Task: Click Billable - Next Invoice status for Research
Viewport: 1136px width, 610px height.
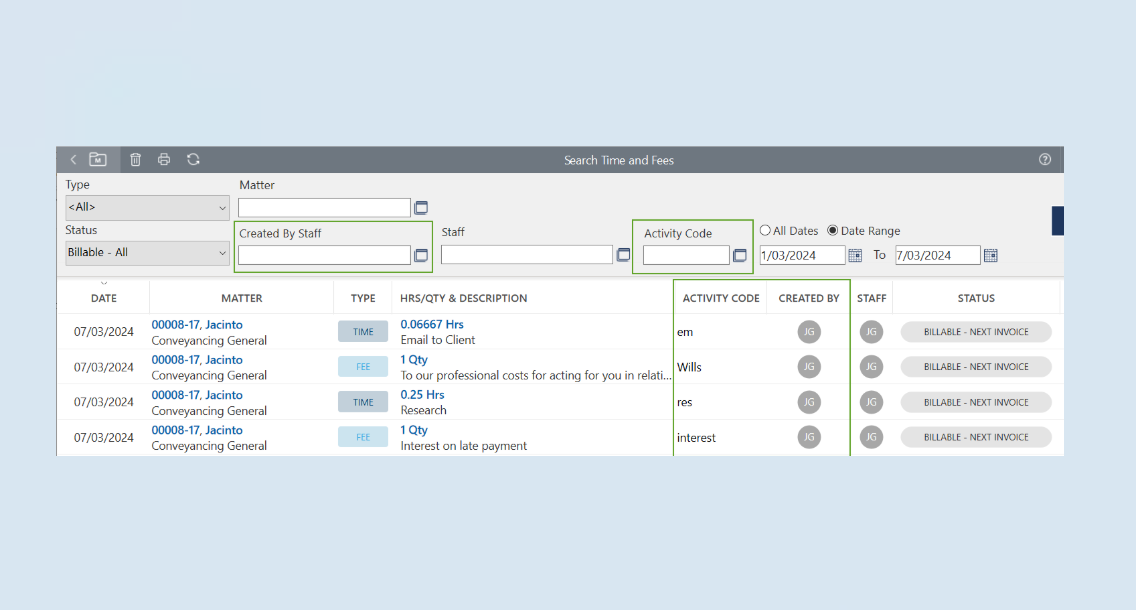Action: (976, 403)
